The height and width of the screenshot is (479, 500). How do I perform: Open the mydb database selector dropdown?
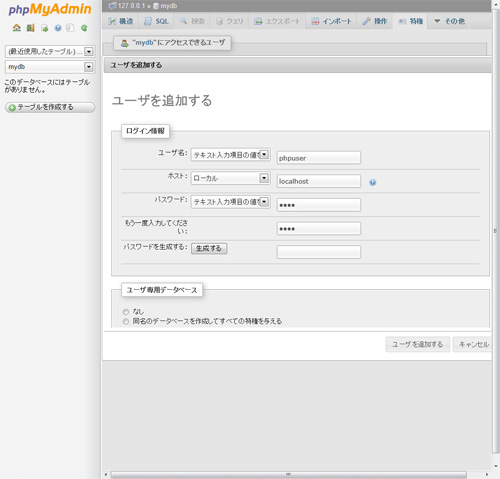[50, 67]
